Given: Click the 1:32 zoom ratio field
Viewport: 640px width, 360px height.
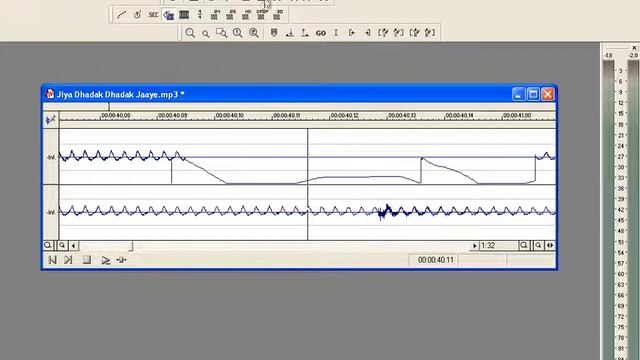Looking at the screenshot, I should click(498, 245).
